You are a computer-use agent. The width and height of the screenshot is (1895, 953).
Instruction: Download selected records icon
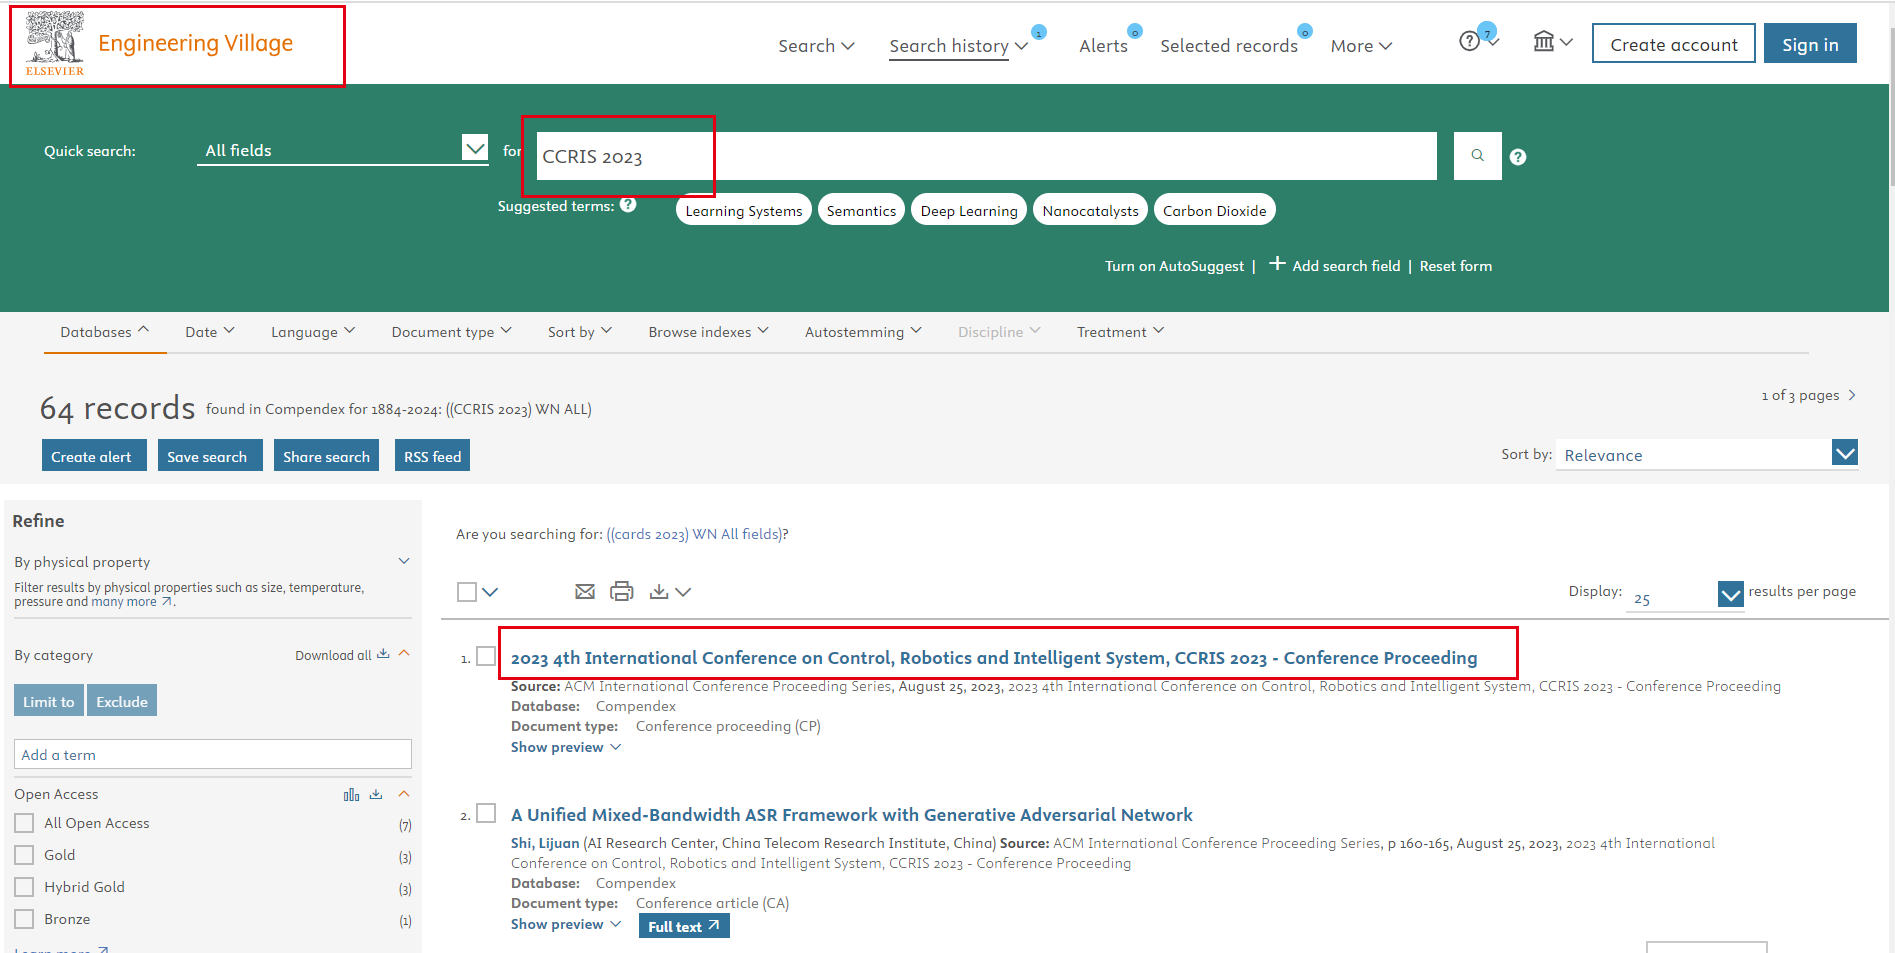[659, 592]
